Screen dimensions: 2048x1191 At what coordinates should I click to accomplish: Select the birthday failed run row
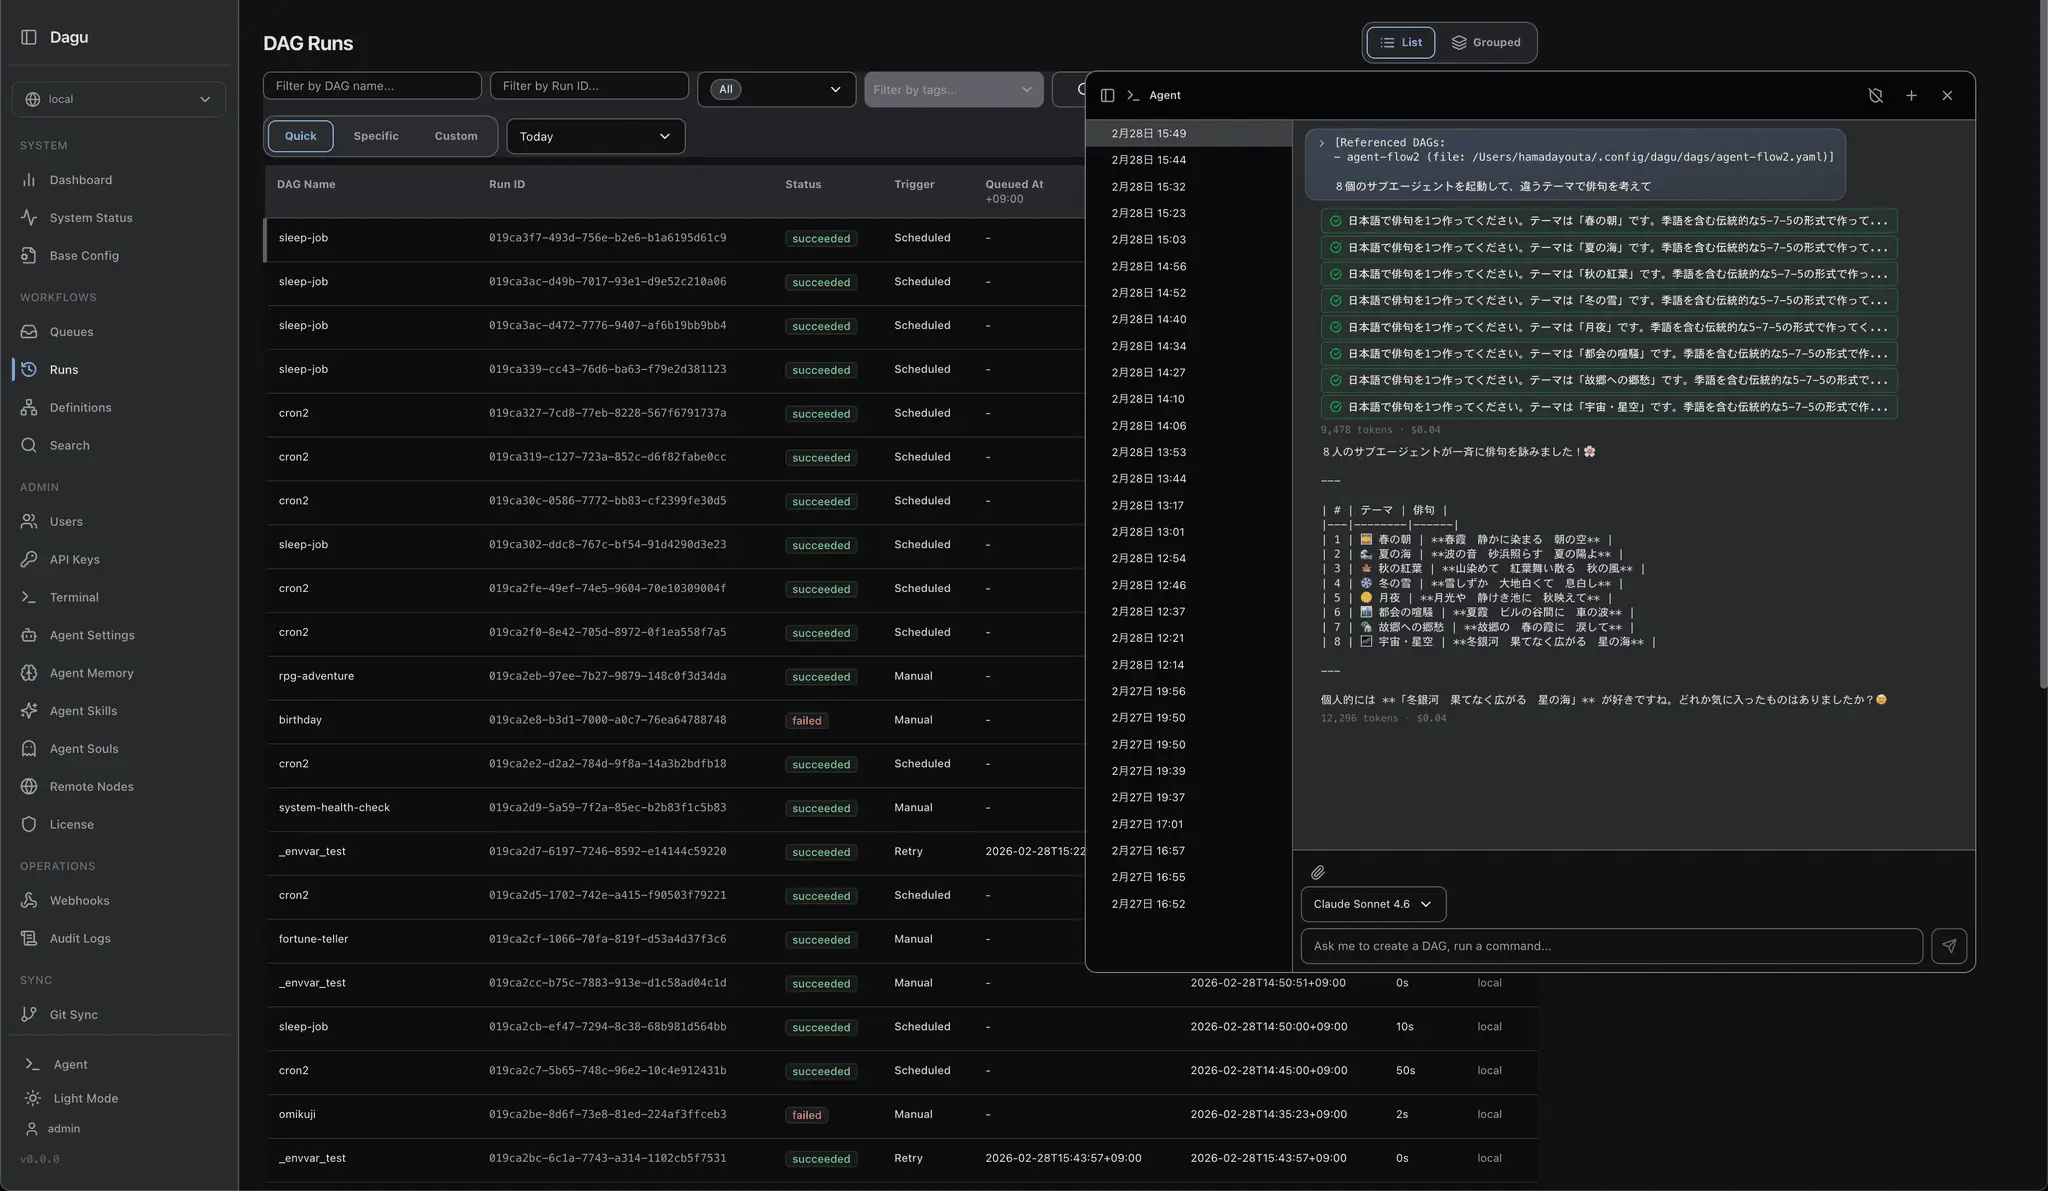[675, 721]
